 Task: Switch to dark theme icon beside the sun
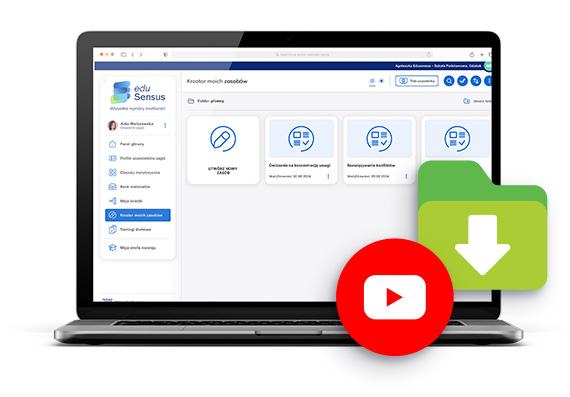click(381, 81)
